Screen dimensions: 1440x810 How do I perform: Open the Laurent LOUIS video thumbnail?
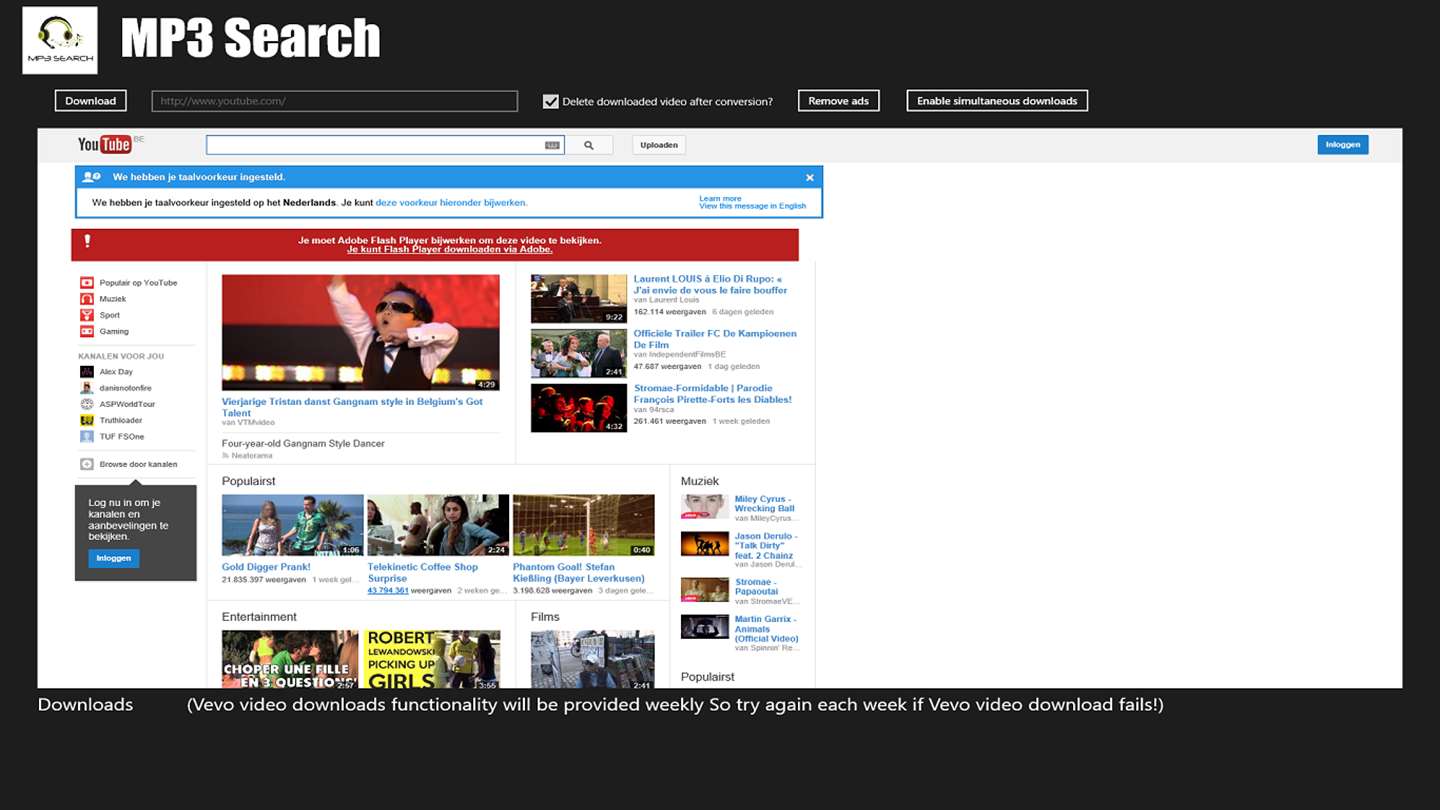[x=579, y=299]
